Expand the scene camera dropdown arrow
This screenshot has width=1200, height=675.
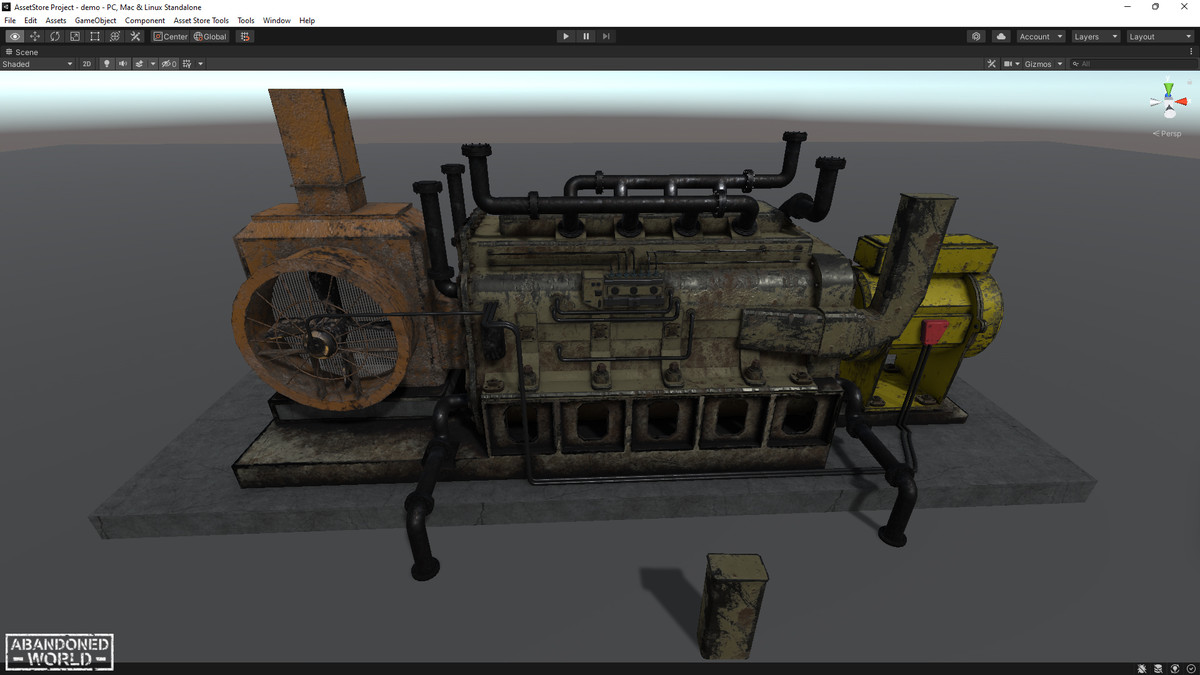[1018, 64]
